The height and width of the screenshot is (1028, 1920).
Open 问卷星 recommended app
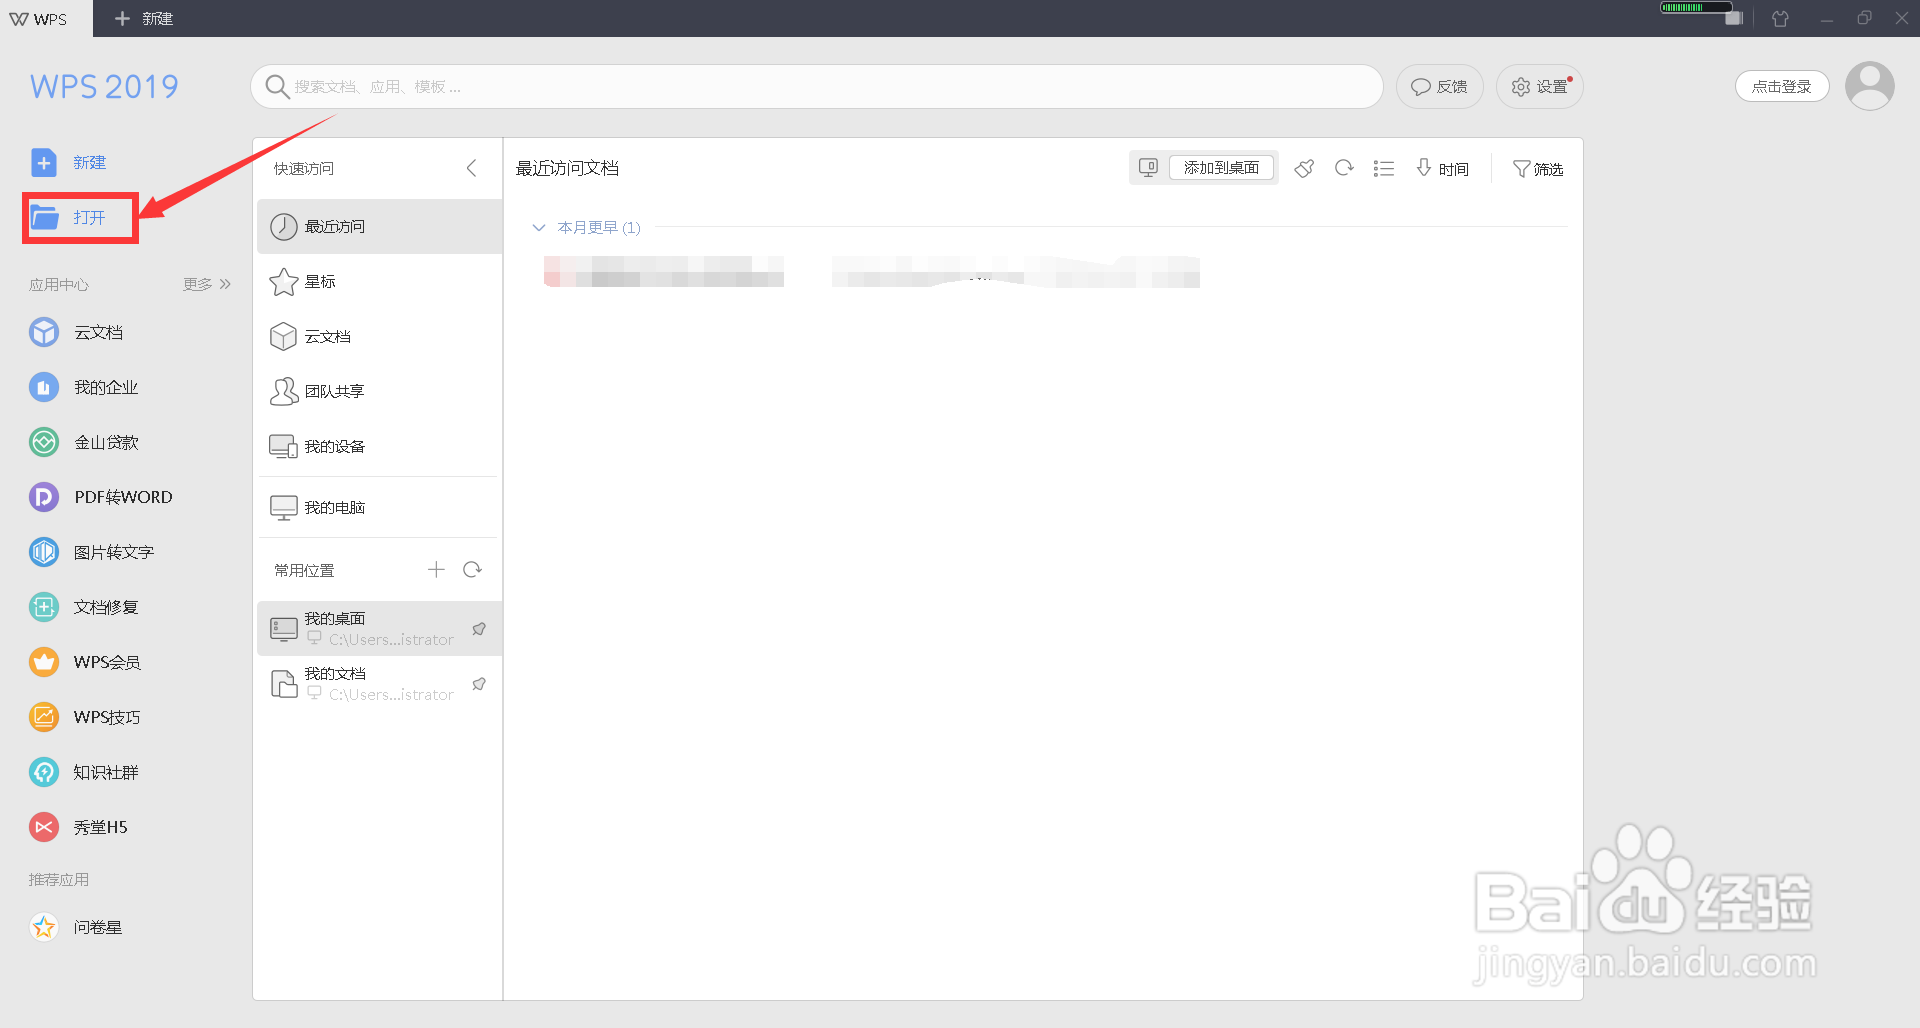tap(76, 927)
